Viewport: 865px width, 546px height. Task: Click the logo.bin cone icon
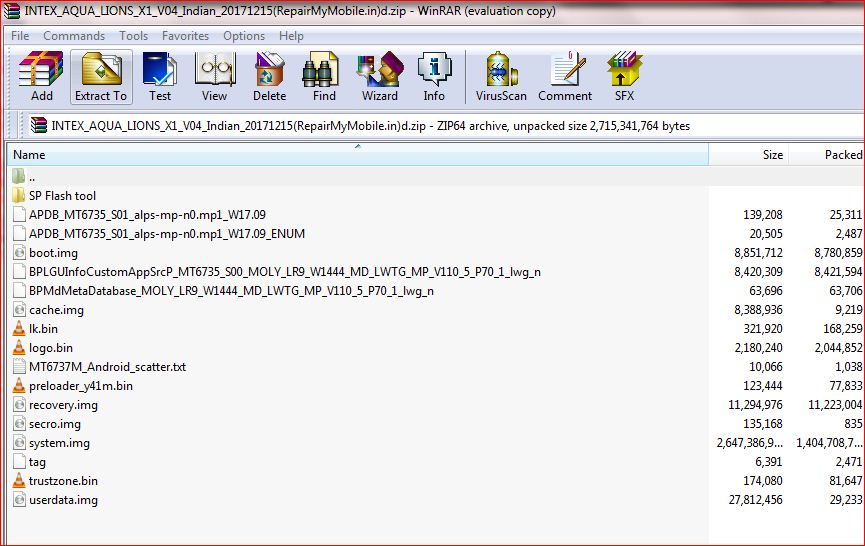click(19, 347)
